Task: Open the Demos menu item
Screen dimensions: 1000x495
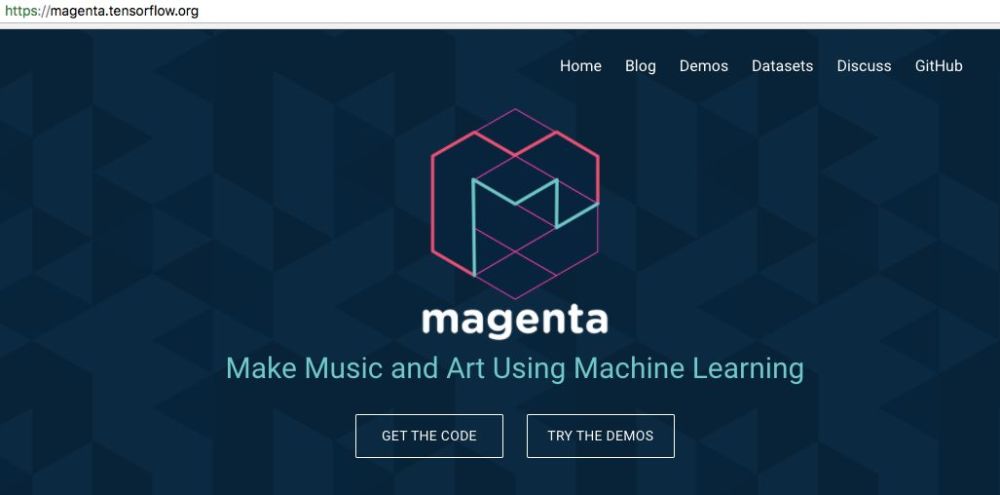Action: coord(703,66)
